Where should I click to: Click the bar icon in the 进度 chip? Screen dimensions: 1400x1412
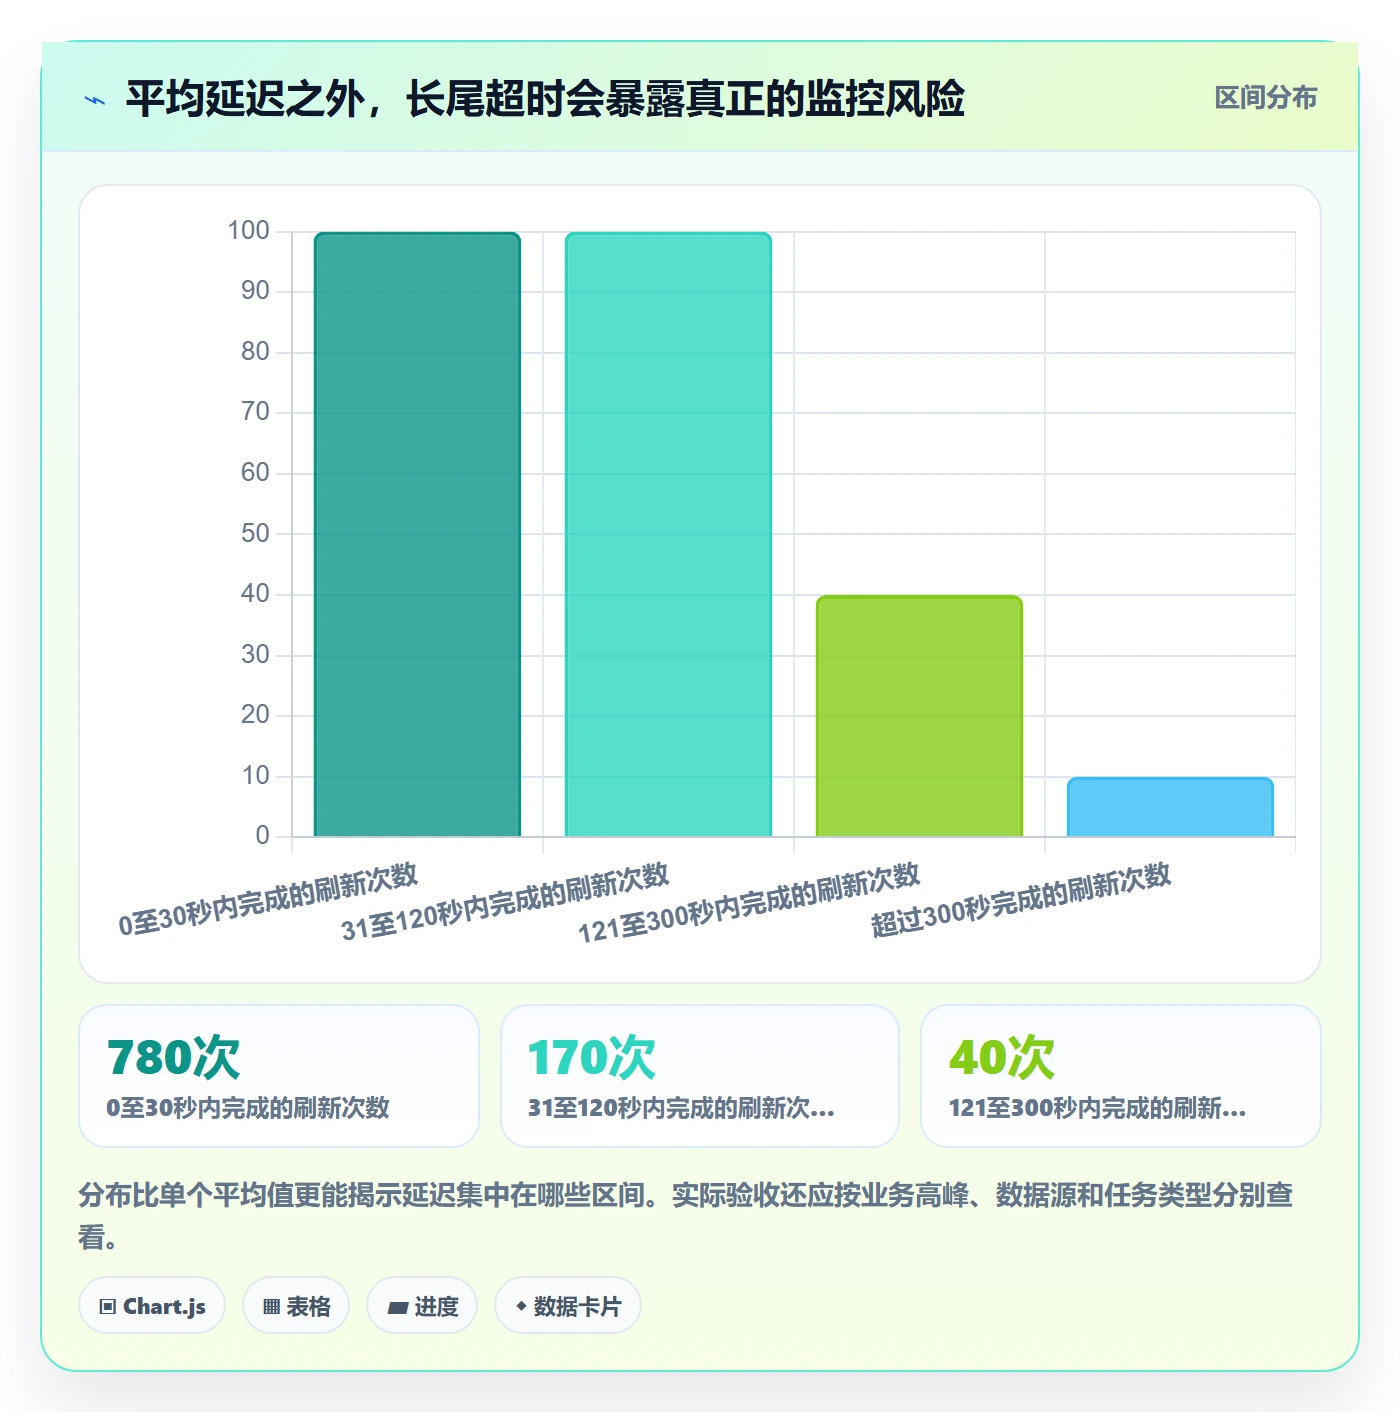click(x=397, y=1307)
